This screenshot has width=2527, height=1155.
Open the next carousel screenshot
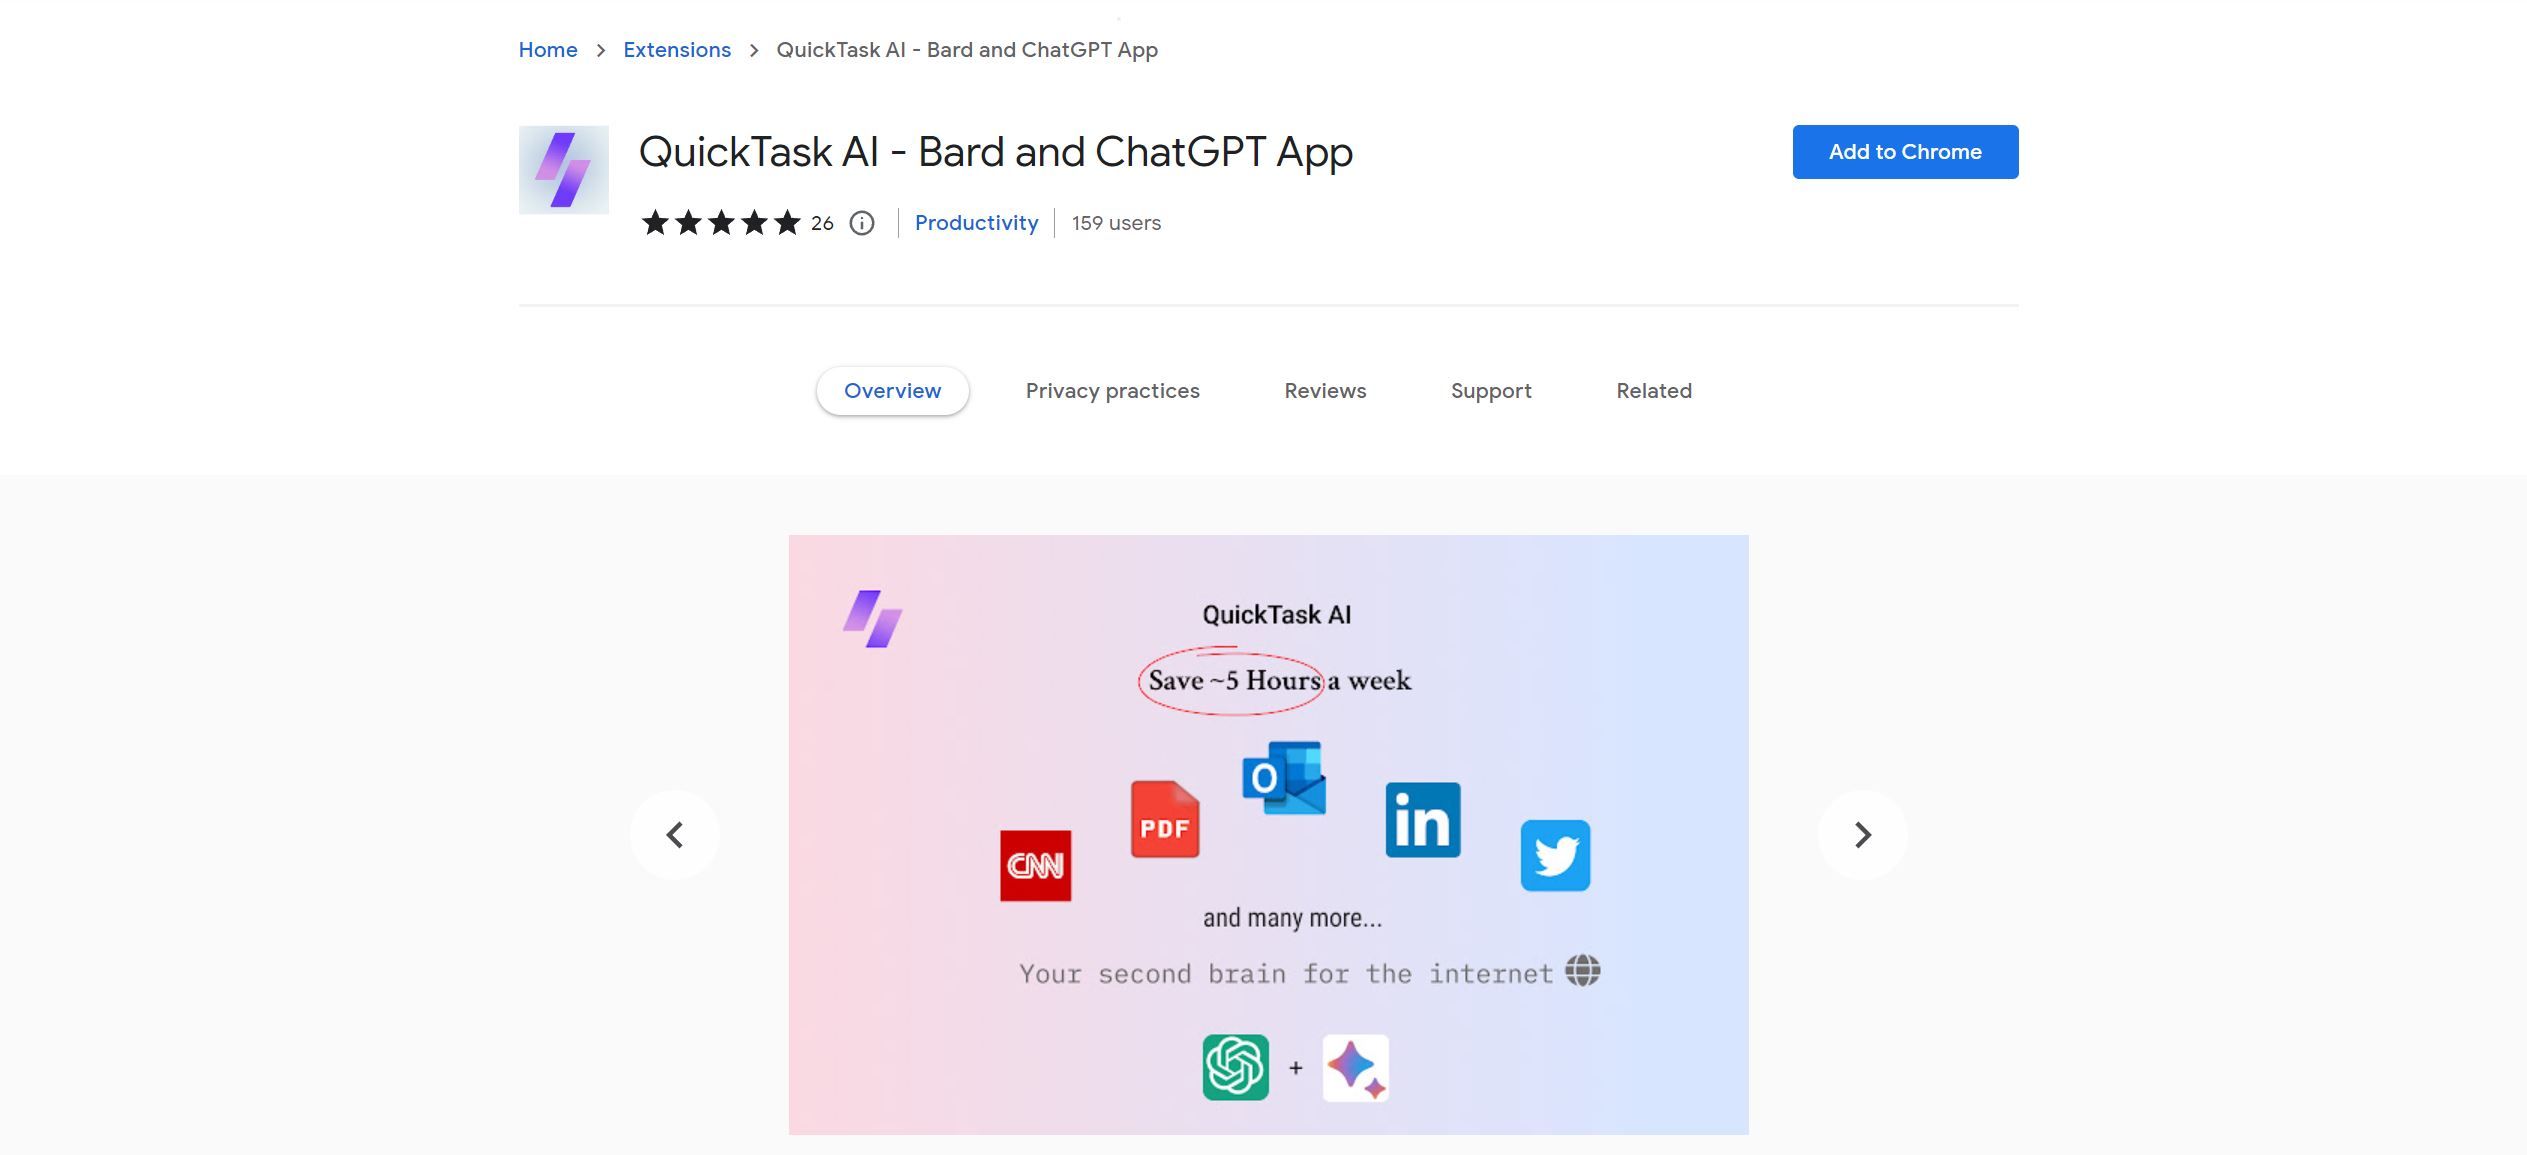pyautogui.click(x=1862, y=835)
